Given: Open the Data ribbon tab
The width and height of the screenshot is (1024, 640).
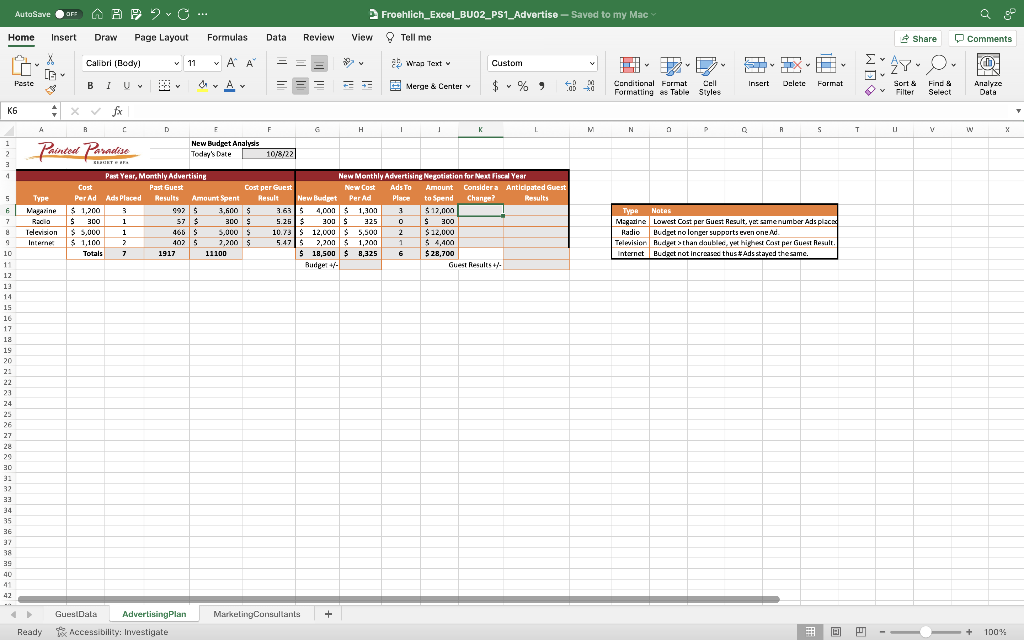Looking at the screenshot, I should (276, 37).
